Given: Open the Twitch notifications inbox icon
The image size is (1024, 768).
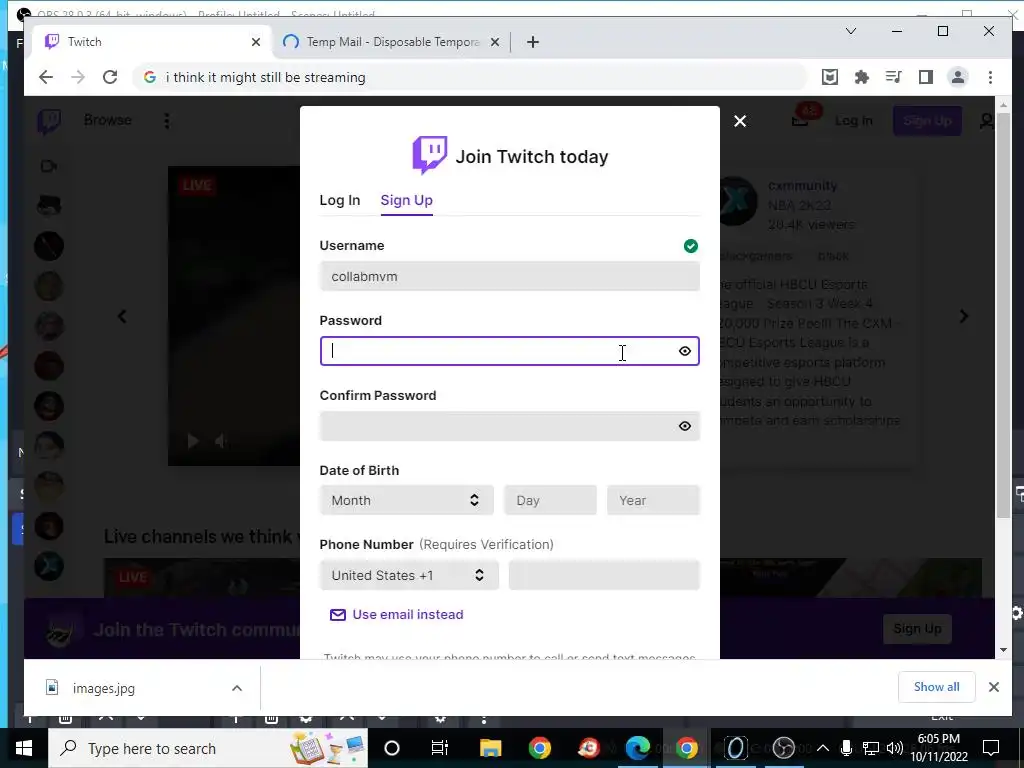Looking at the screenshot, I should coord(801,120).
